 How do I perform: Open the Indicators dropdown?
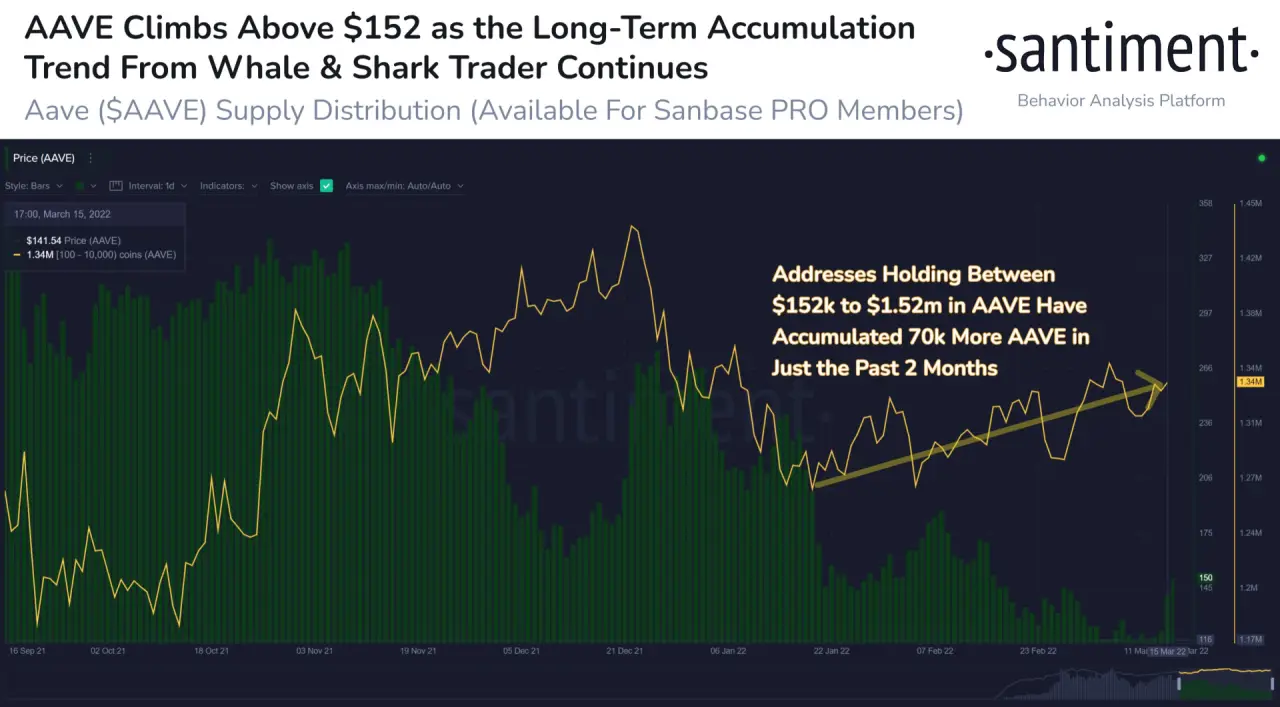(x=228, y=186)
